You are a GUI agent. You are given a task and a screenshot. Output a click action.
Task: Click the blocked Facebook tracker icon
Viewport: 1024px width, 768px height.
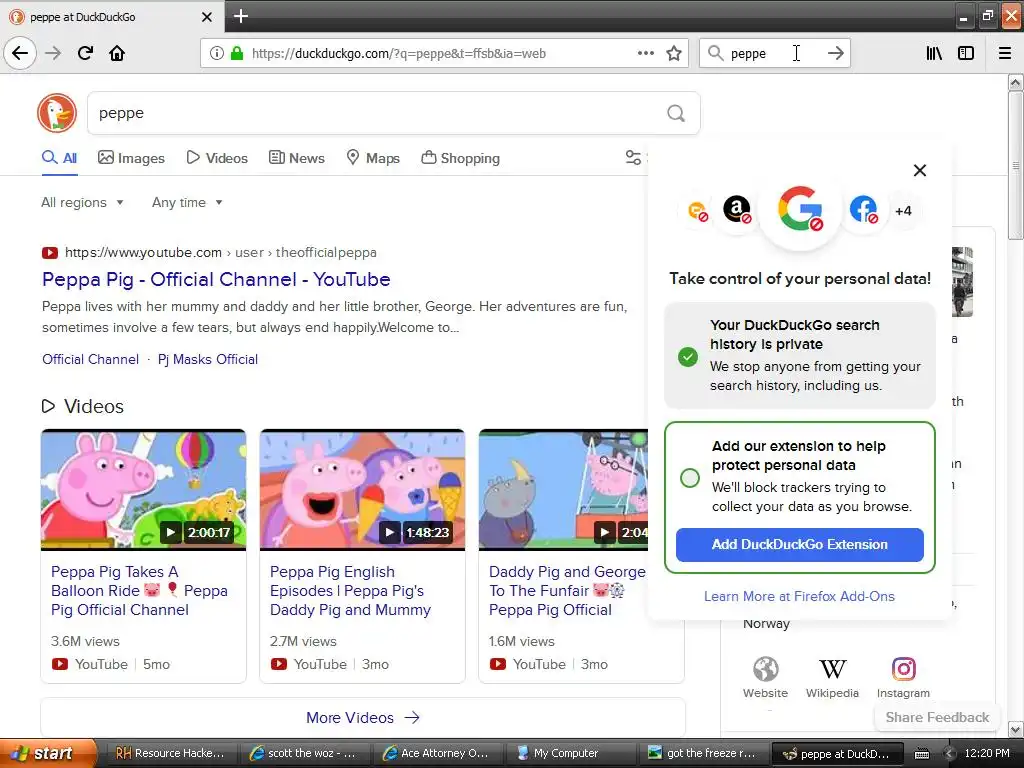coord(863,210)
